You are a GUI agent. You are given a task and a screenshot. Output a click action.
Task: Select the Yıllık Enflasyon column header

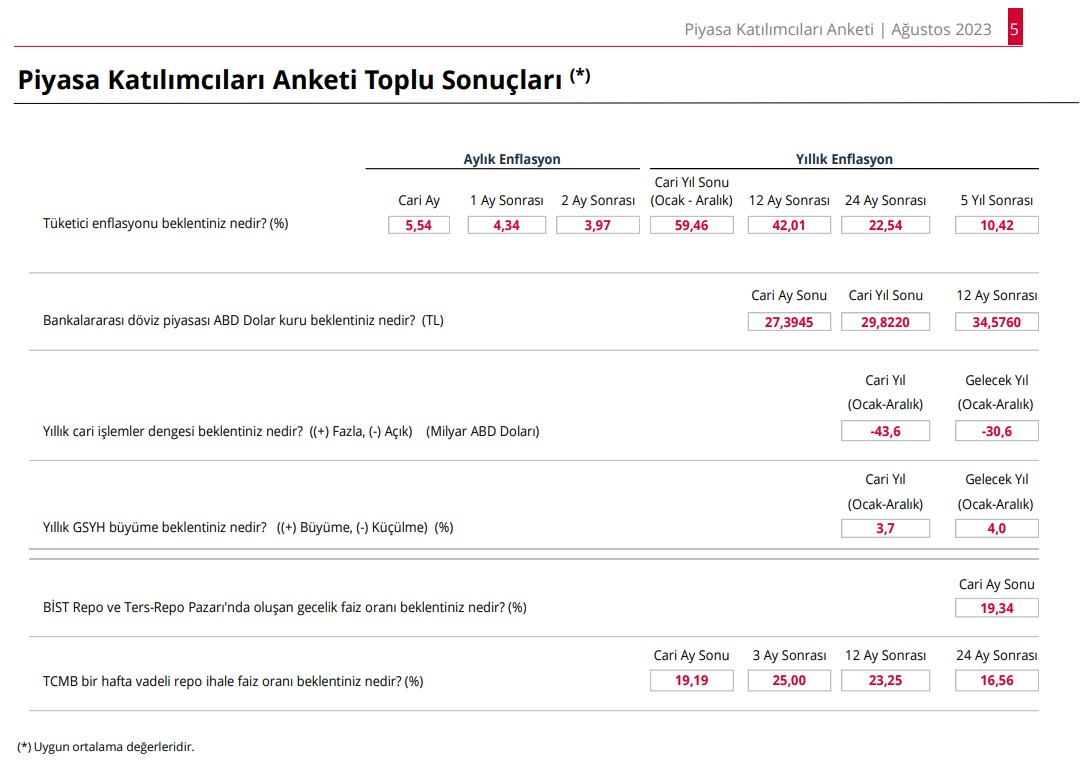pos(844,159)
